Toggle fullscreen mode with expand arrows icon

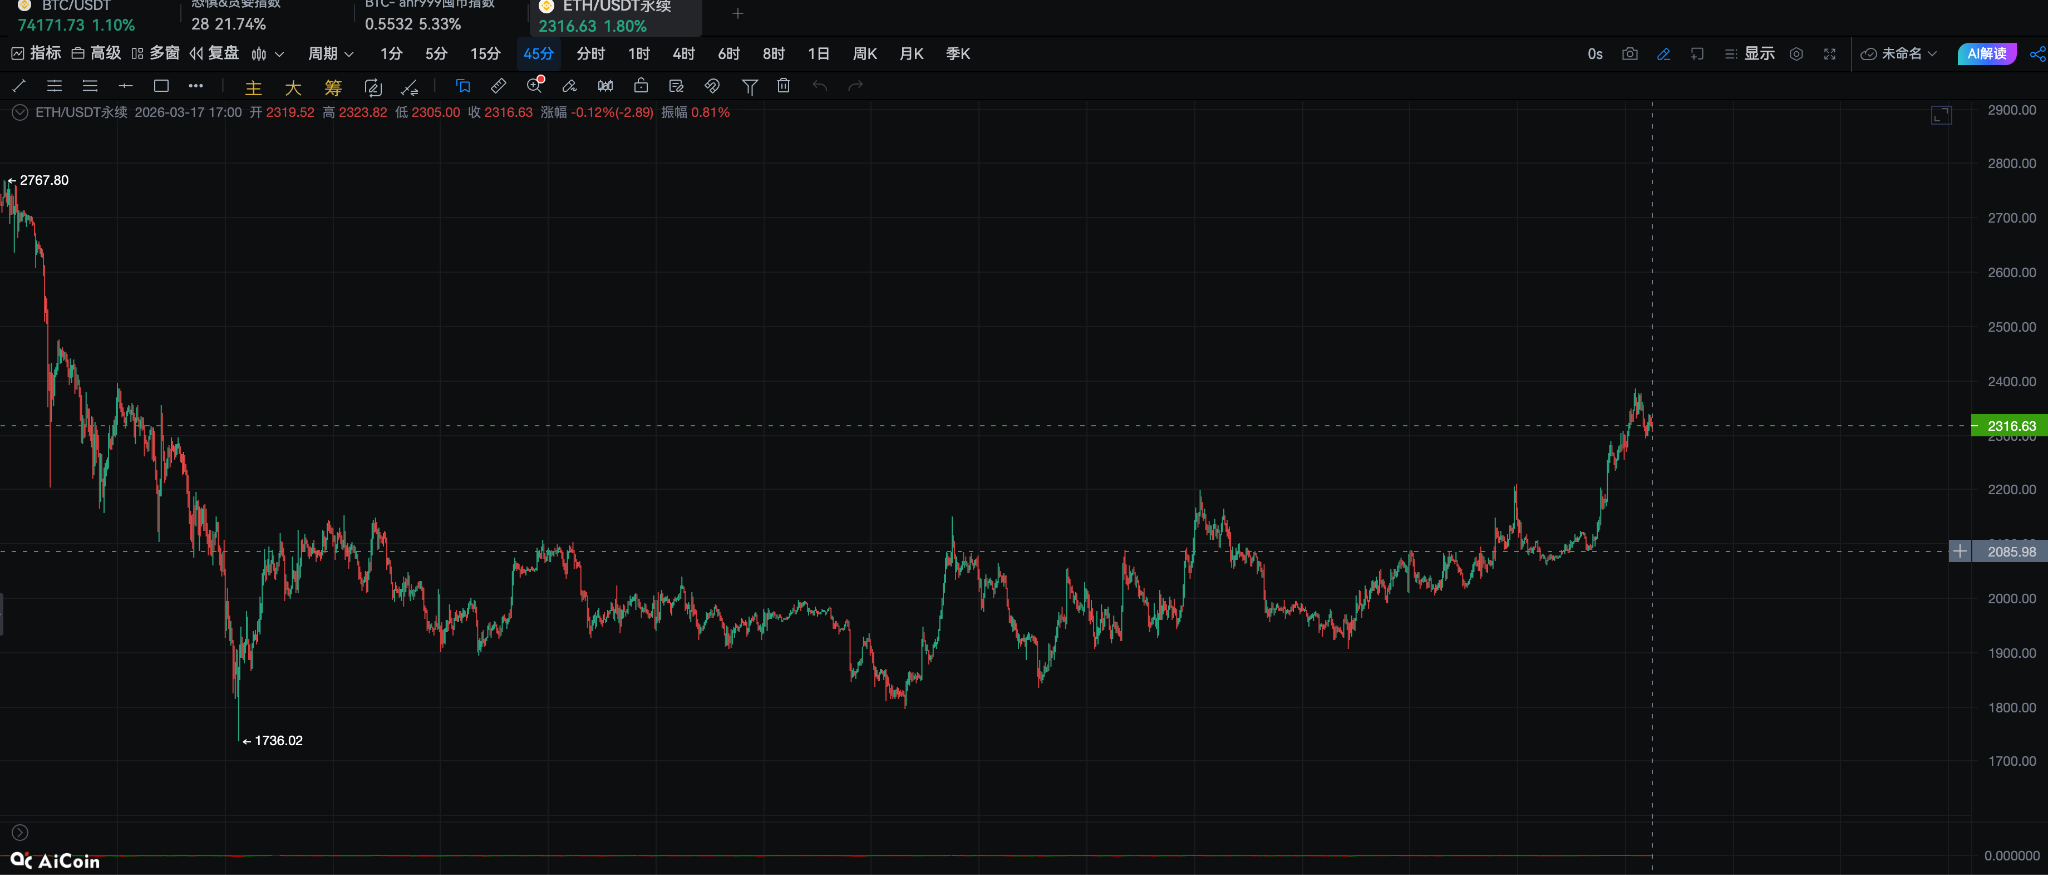coord(1830,54)
